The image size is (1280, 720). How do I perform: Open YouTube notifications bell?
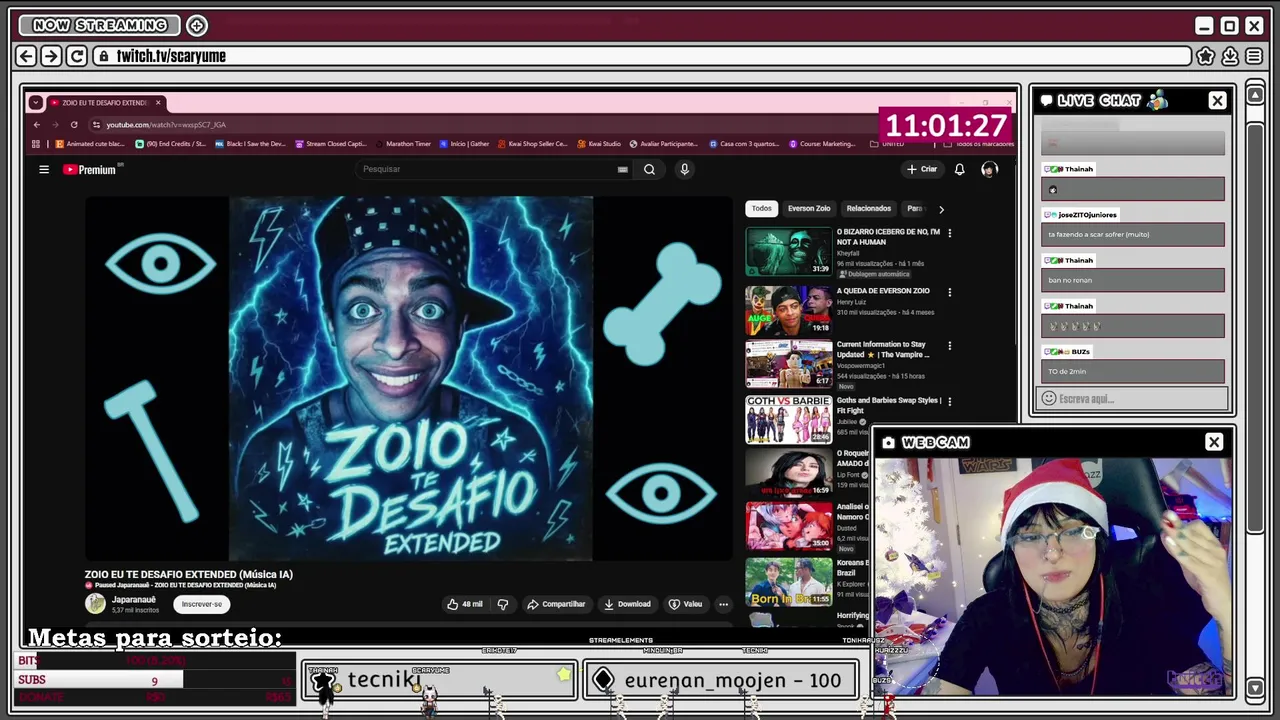959,170
